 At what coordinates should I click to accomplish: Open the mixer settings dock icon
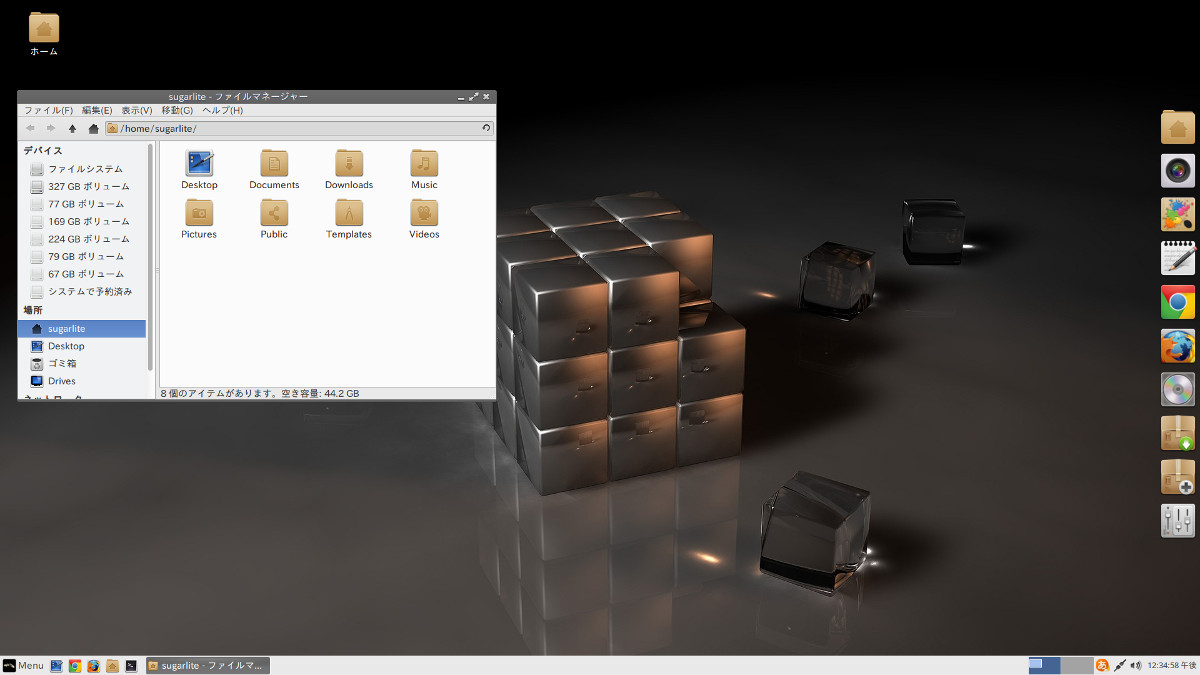[1178, 520]
